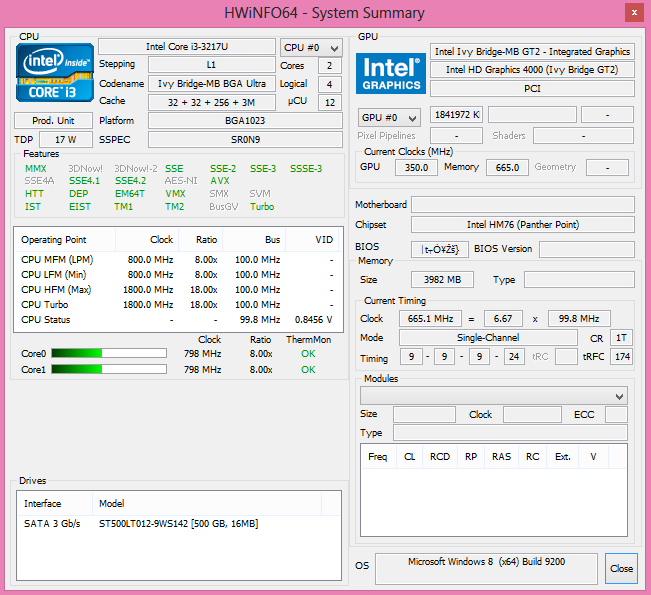Screen dimensions: 651x595
Task: Click the Operating Point column header
Action: tap(55, 240)
